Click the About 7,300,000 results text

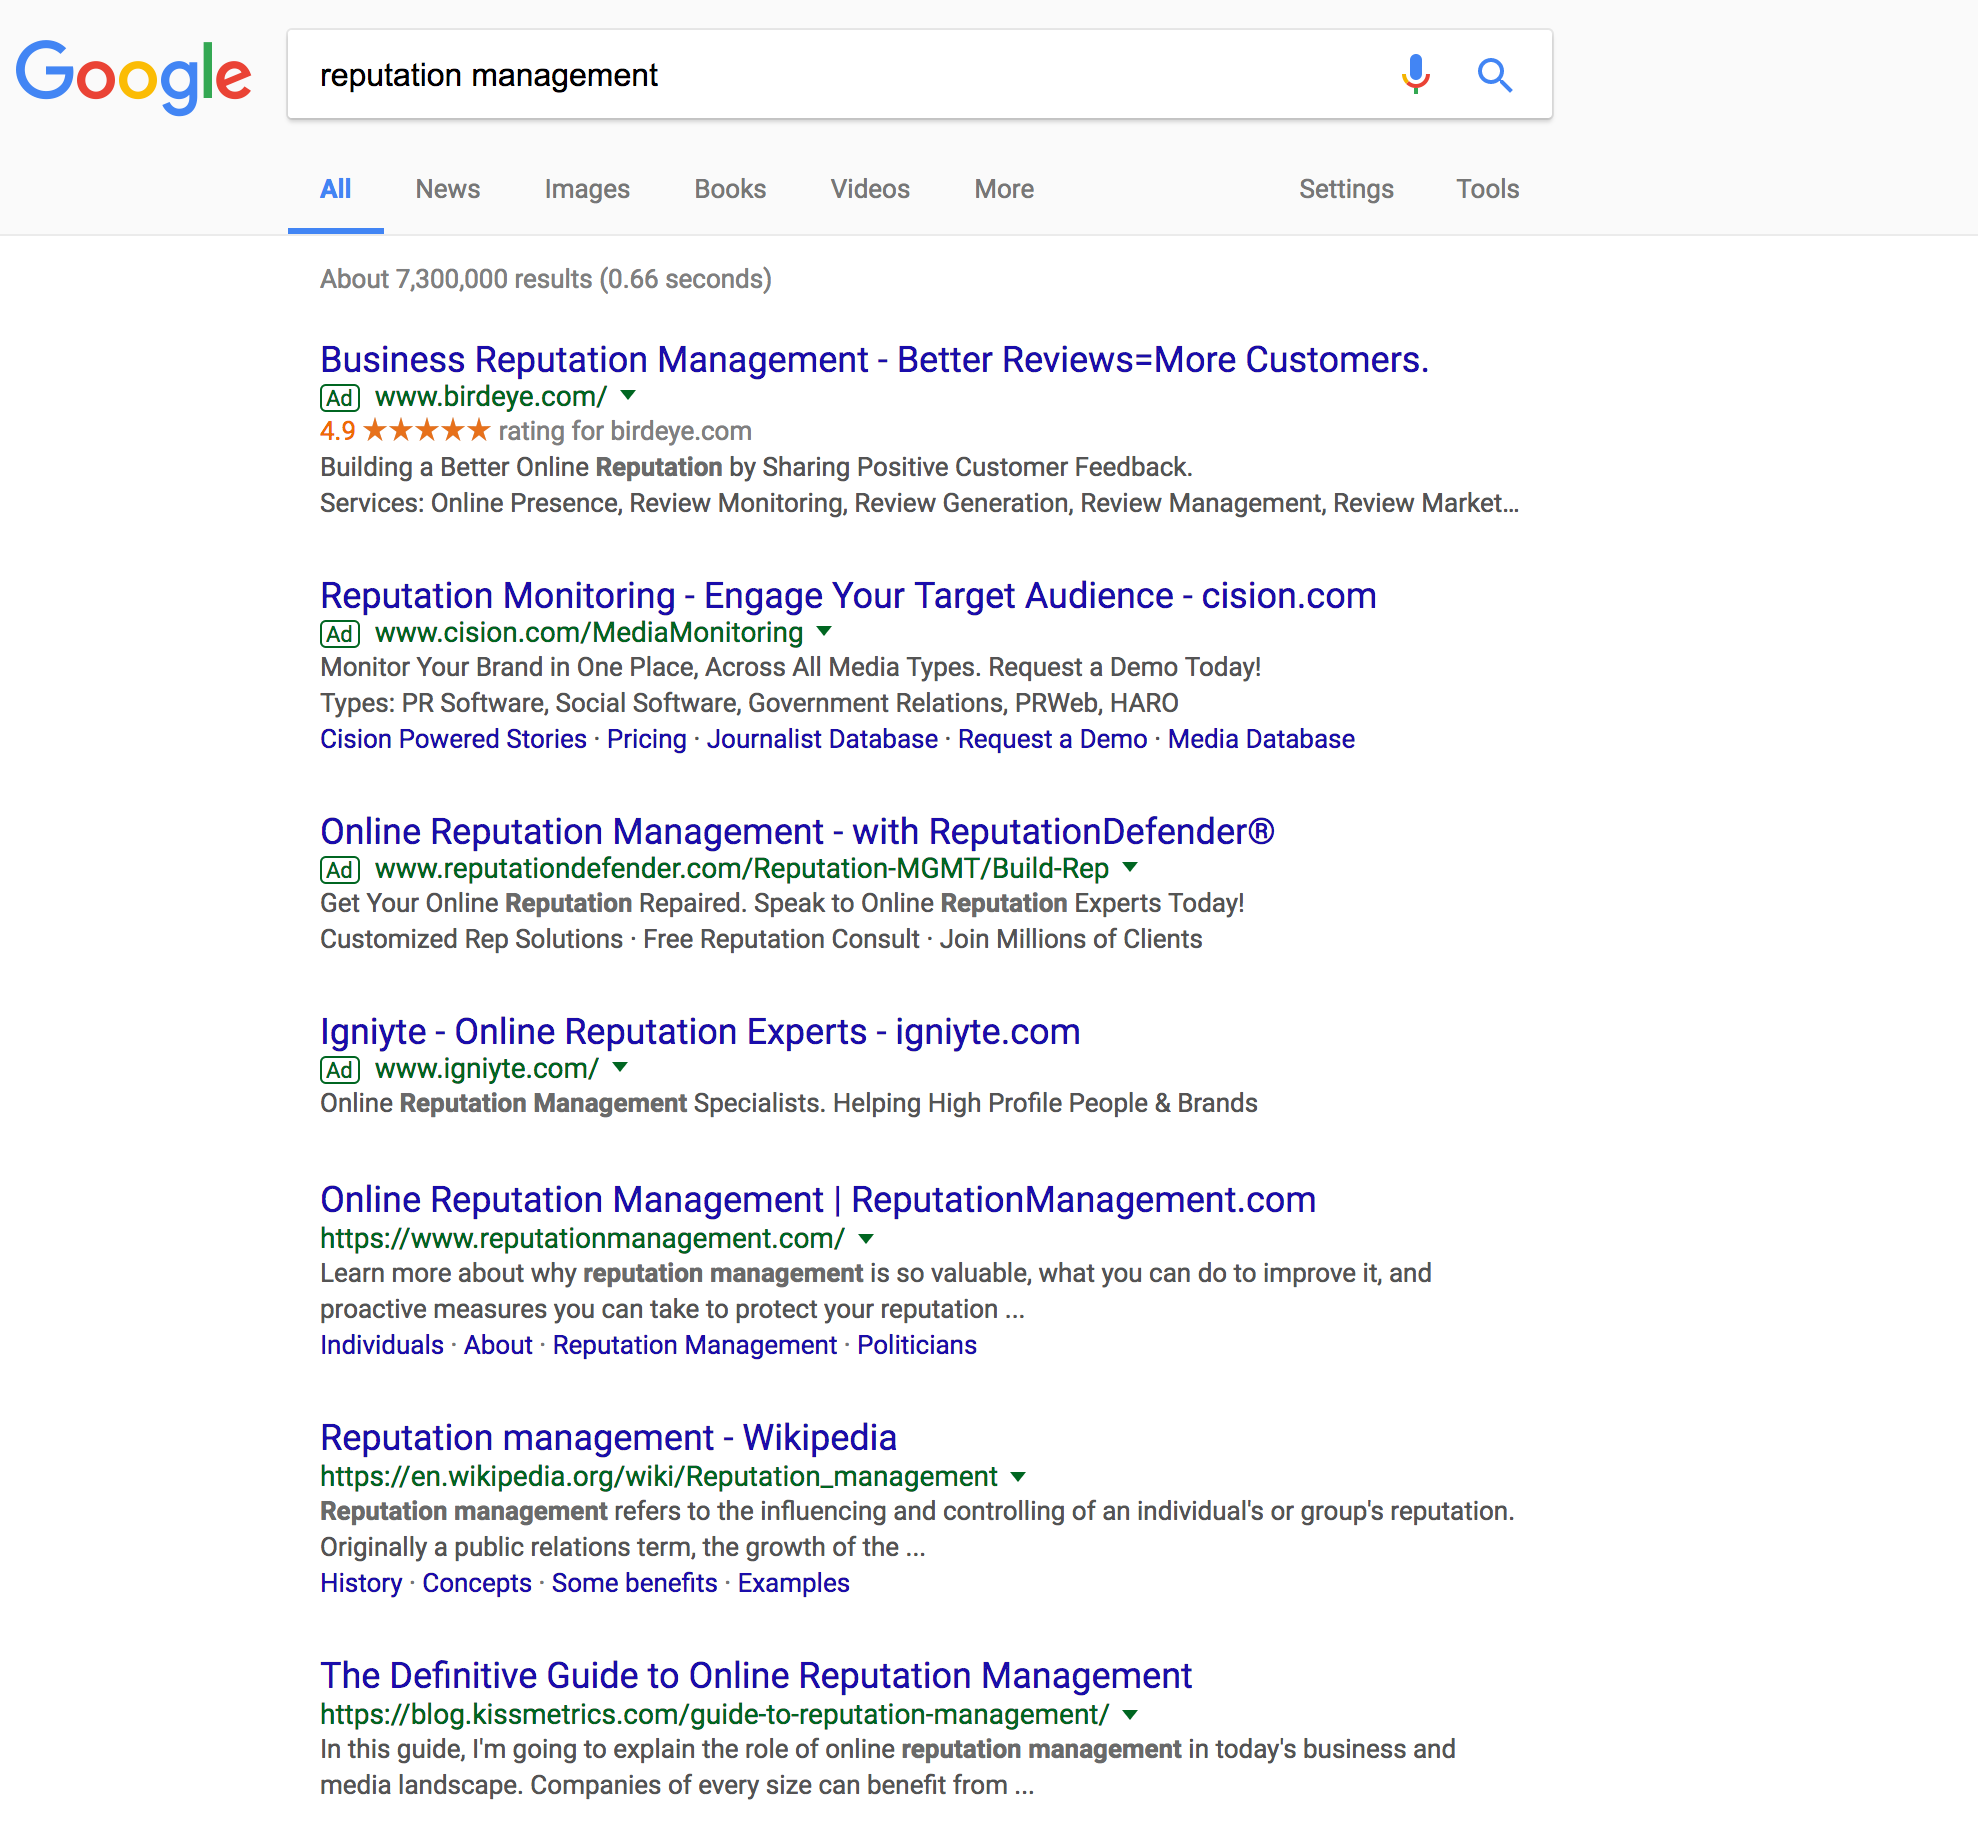(x=546, y=279)
